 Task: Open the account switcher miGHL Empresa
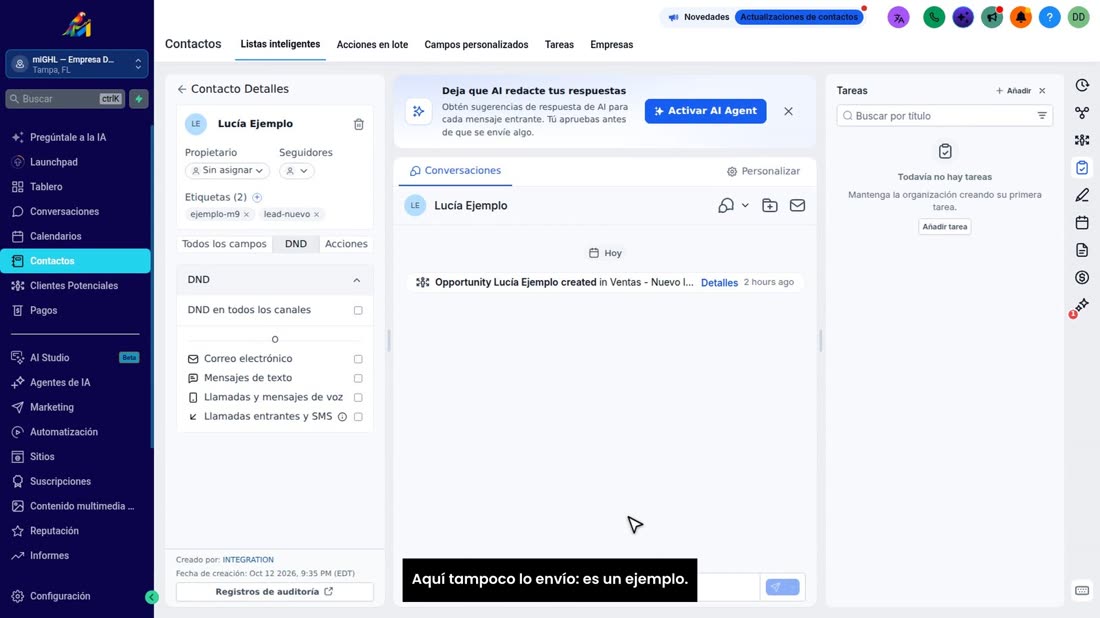(x=77, y=65)
